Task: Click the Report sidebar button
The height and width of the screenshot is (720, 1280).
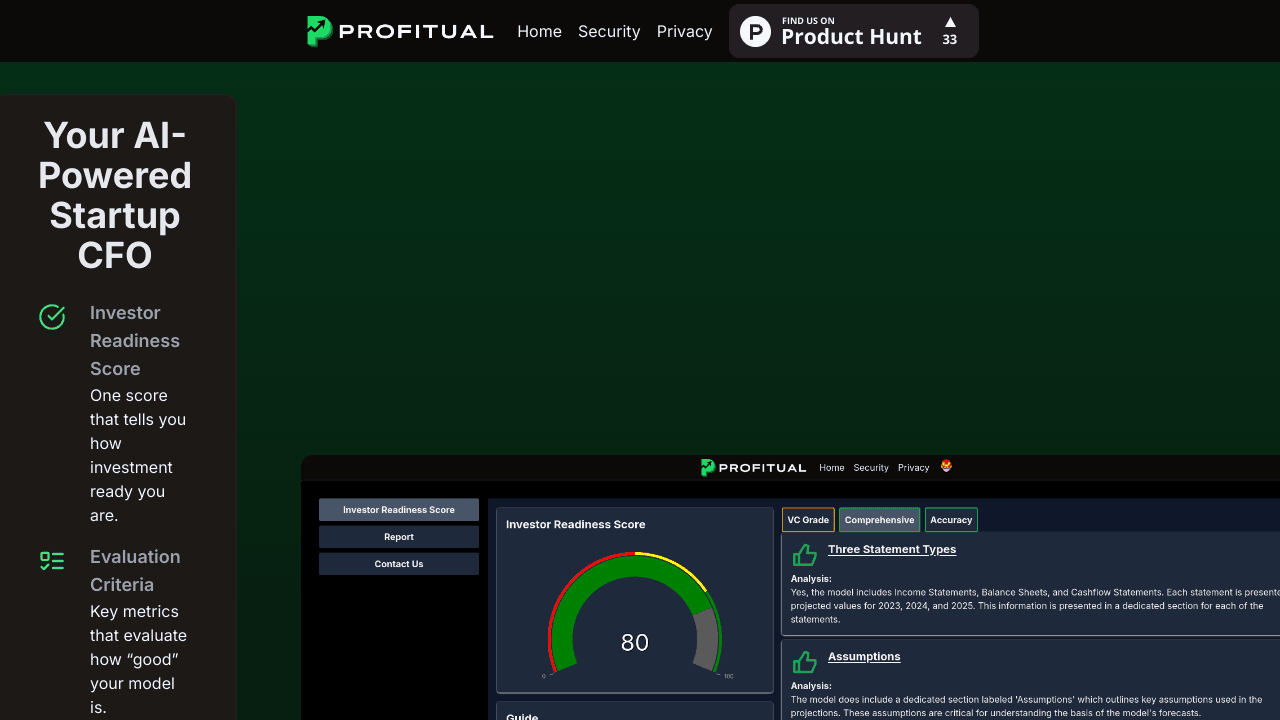Action: [398, 537]
